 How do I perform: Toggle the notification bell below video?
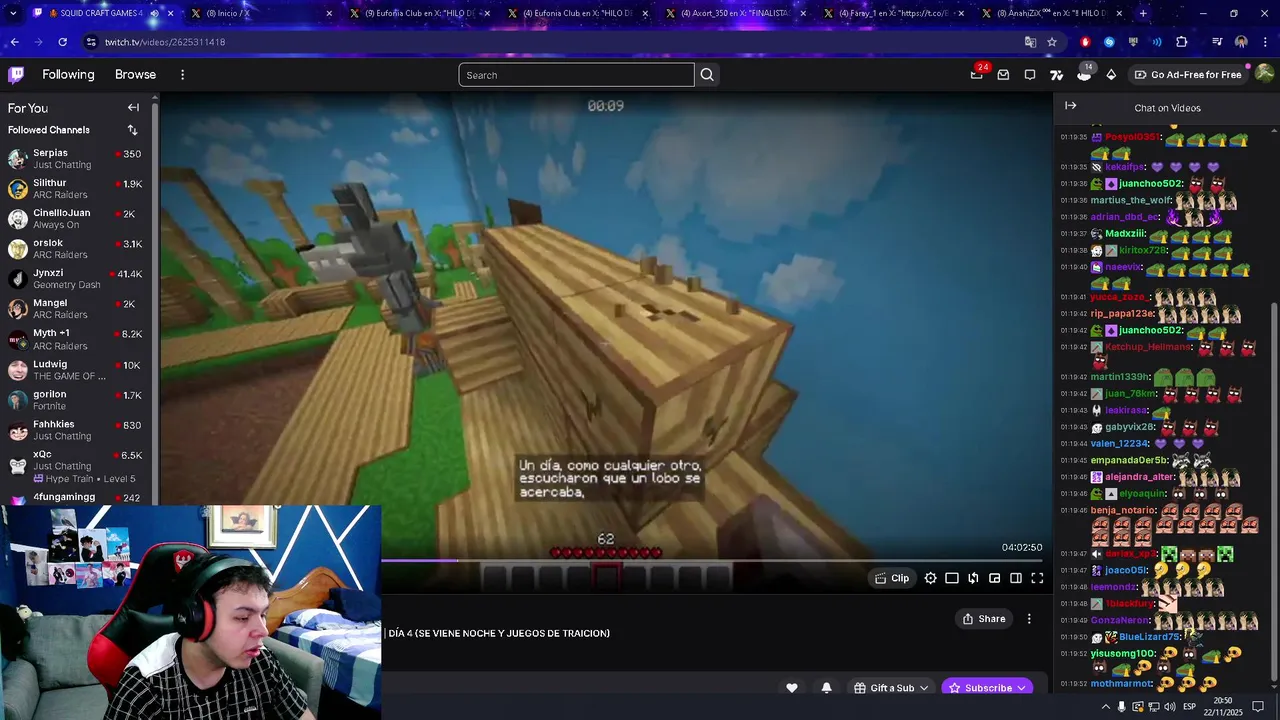click(x=826, y=688)
